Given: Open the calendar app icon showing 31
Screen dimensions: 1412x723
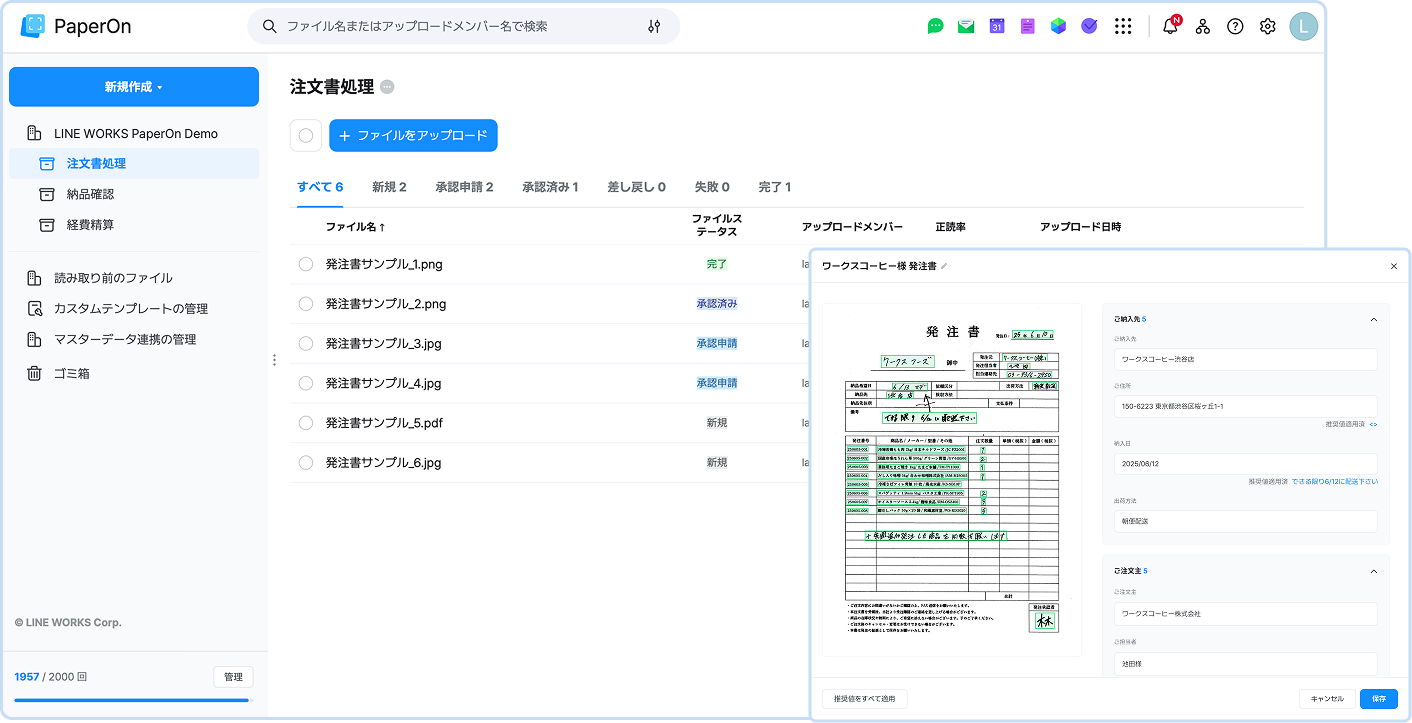Looking at the screenshot, I should (x=997, y=27).
